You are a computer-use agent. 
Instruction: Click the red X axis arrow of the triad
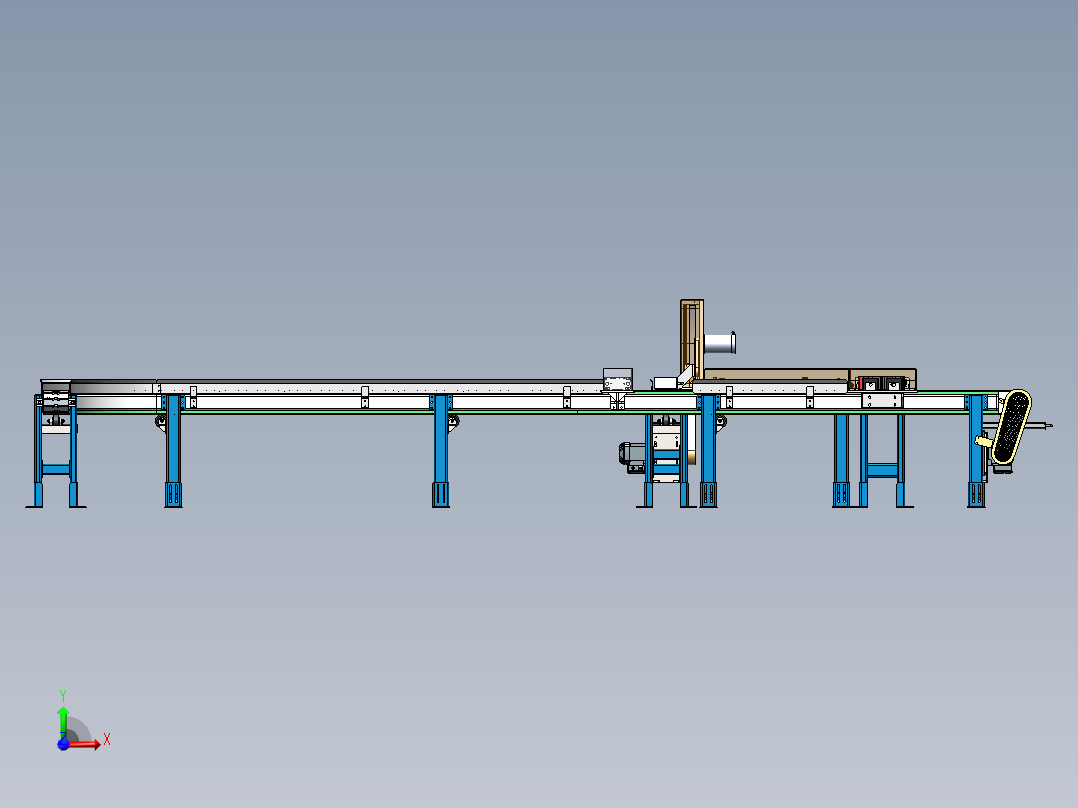pyautogui.click(x=85, y=744)
